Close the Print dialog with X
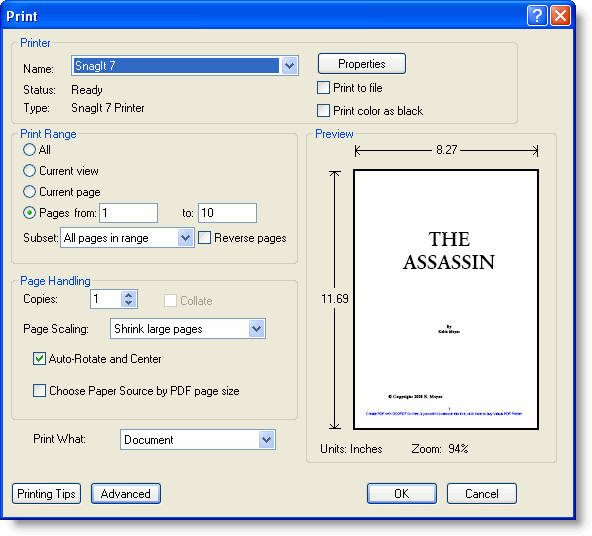The image size is (592, 536). [x=560, y=16]
